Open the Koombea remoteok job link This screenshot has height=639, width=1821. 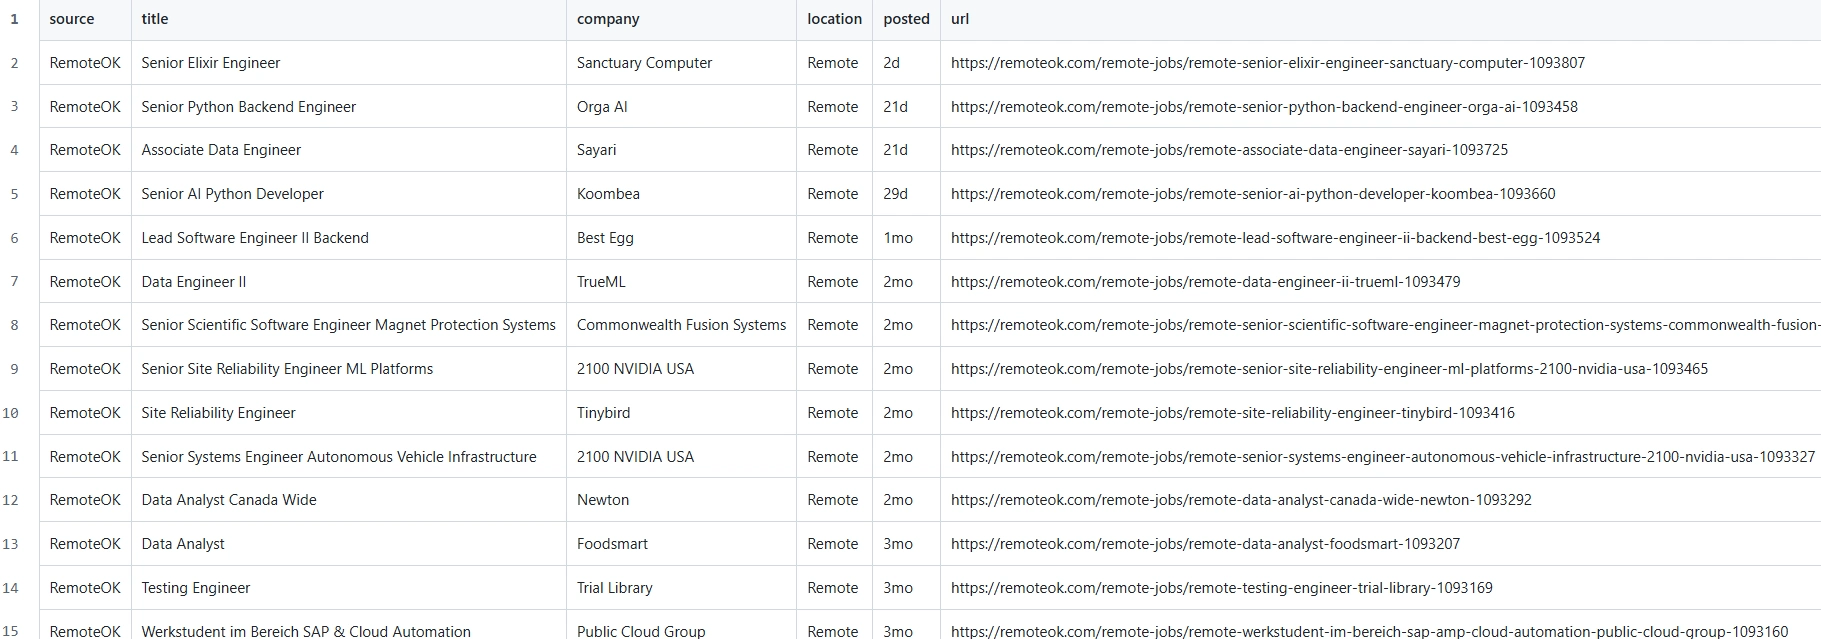1253,194
